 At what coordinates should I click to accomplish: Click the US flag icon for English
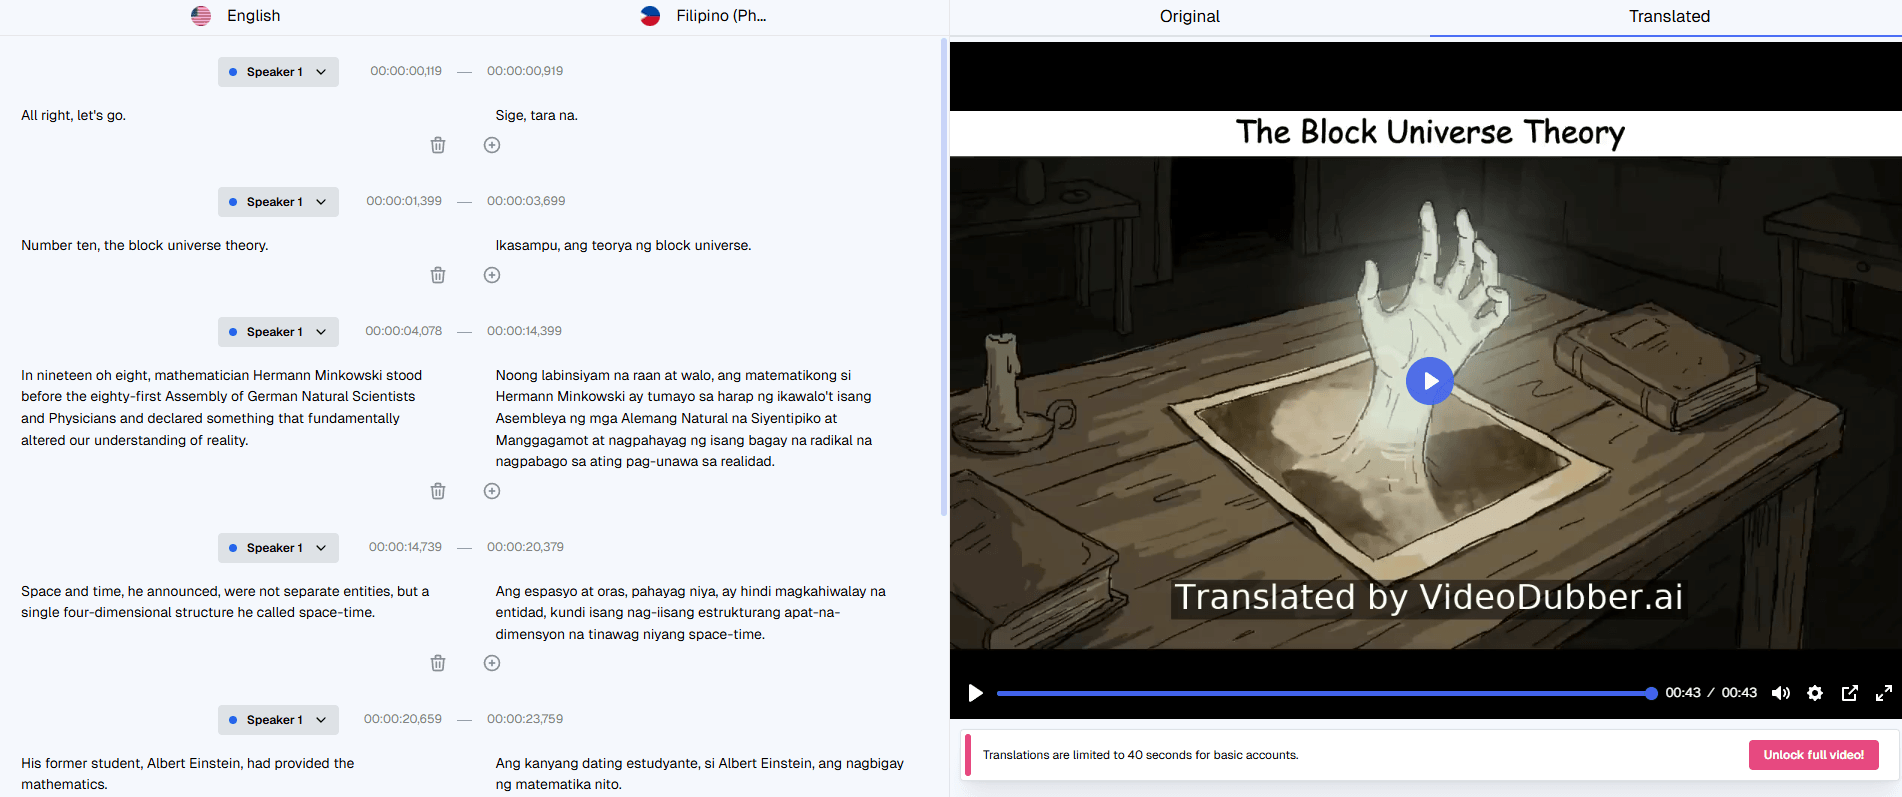(201, 16)
